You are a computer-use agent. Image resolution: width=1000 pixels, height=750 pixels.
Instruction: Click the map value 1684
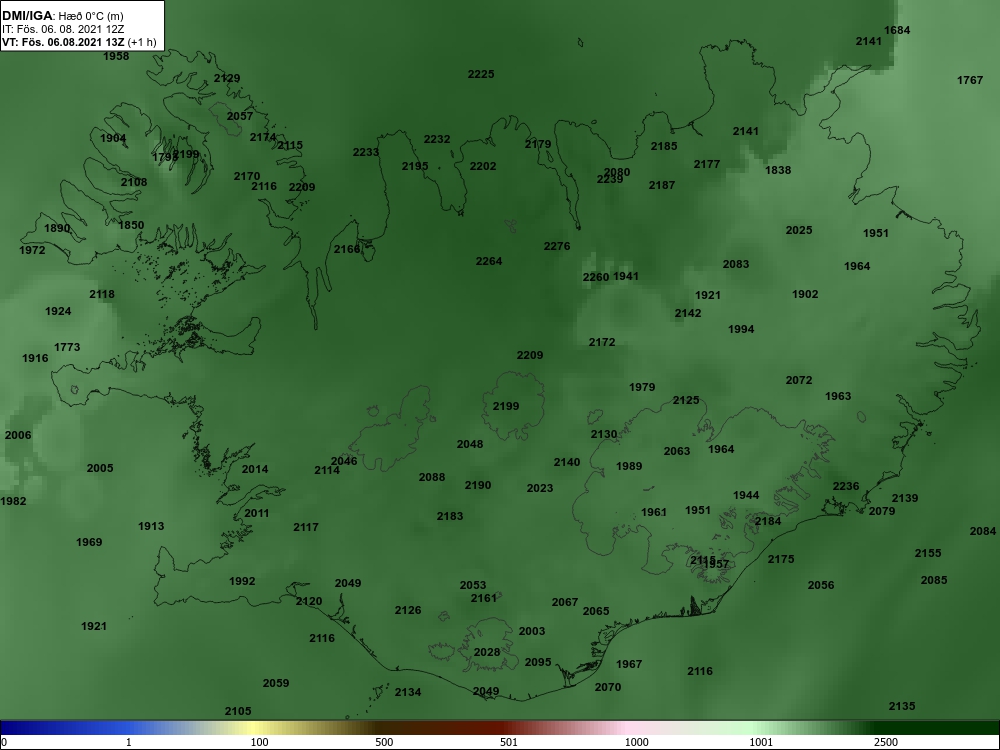point(897,30)
